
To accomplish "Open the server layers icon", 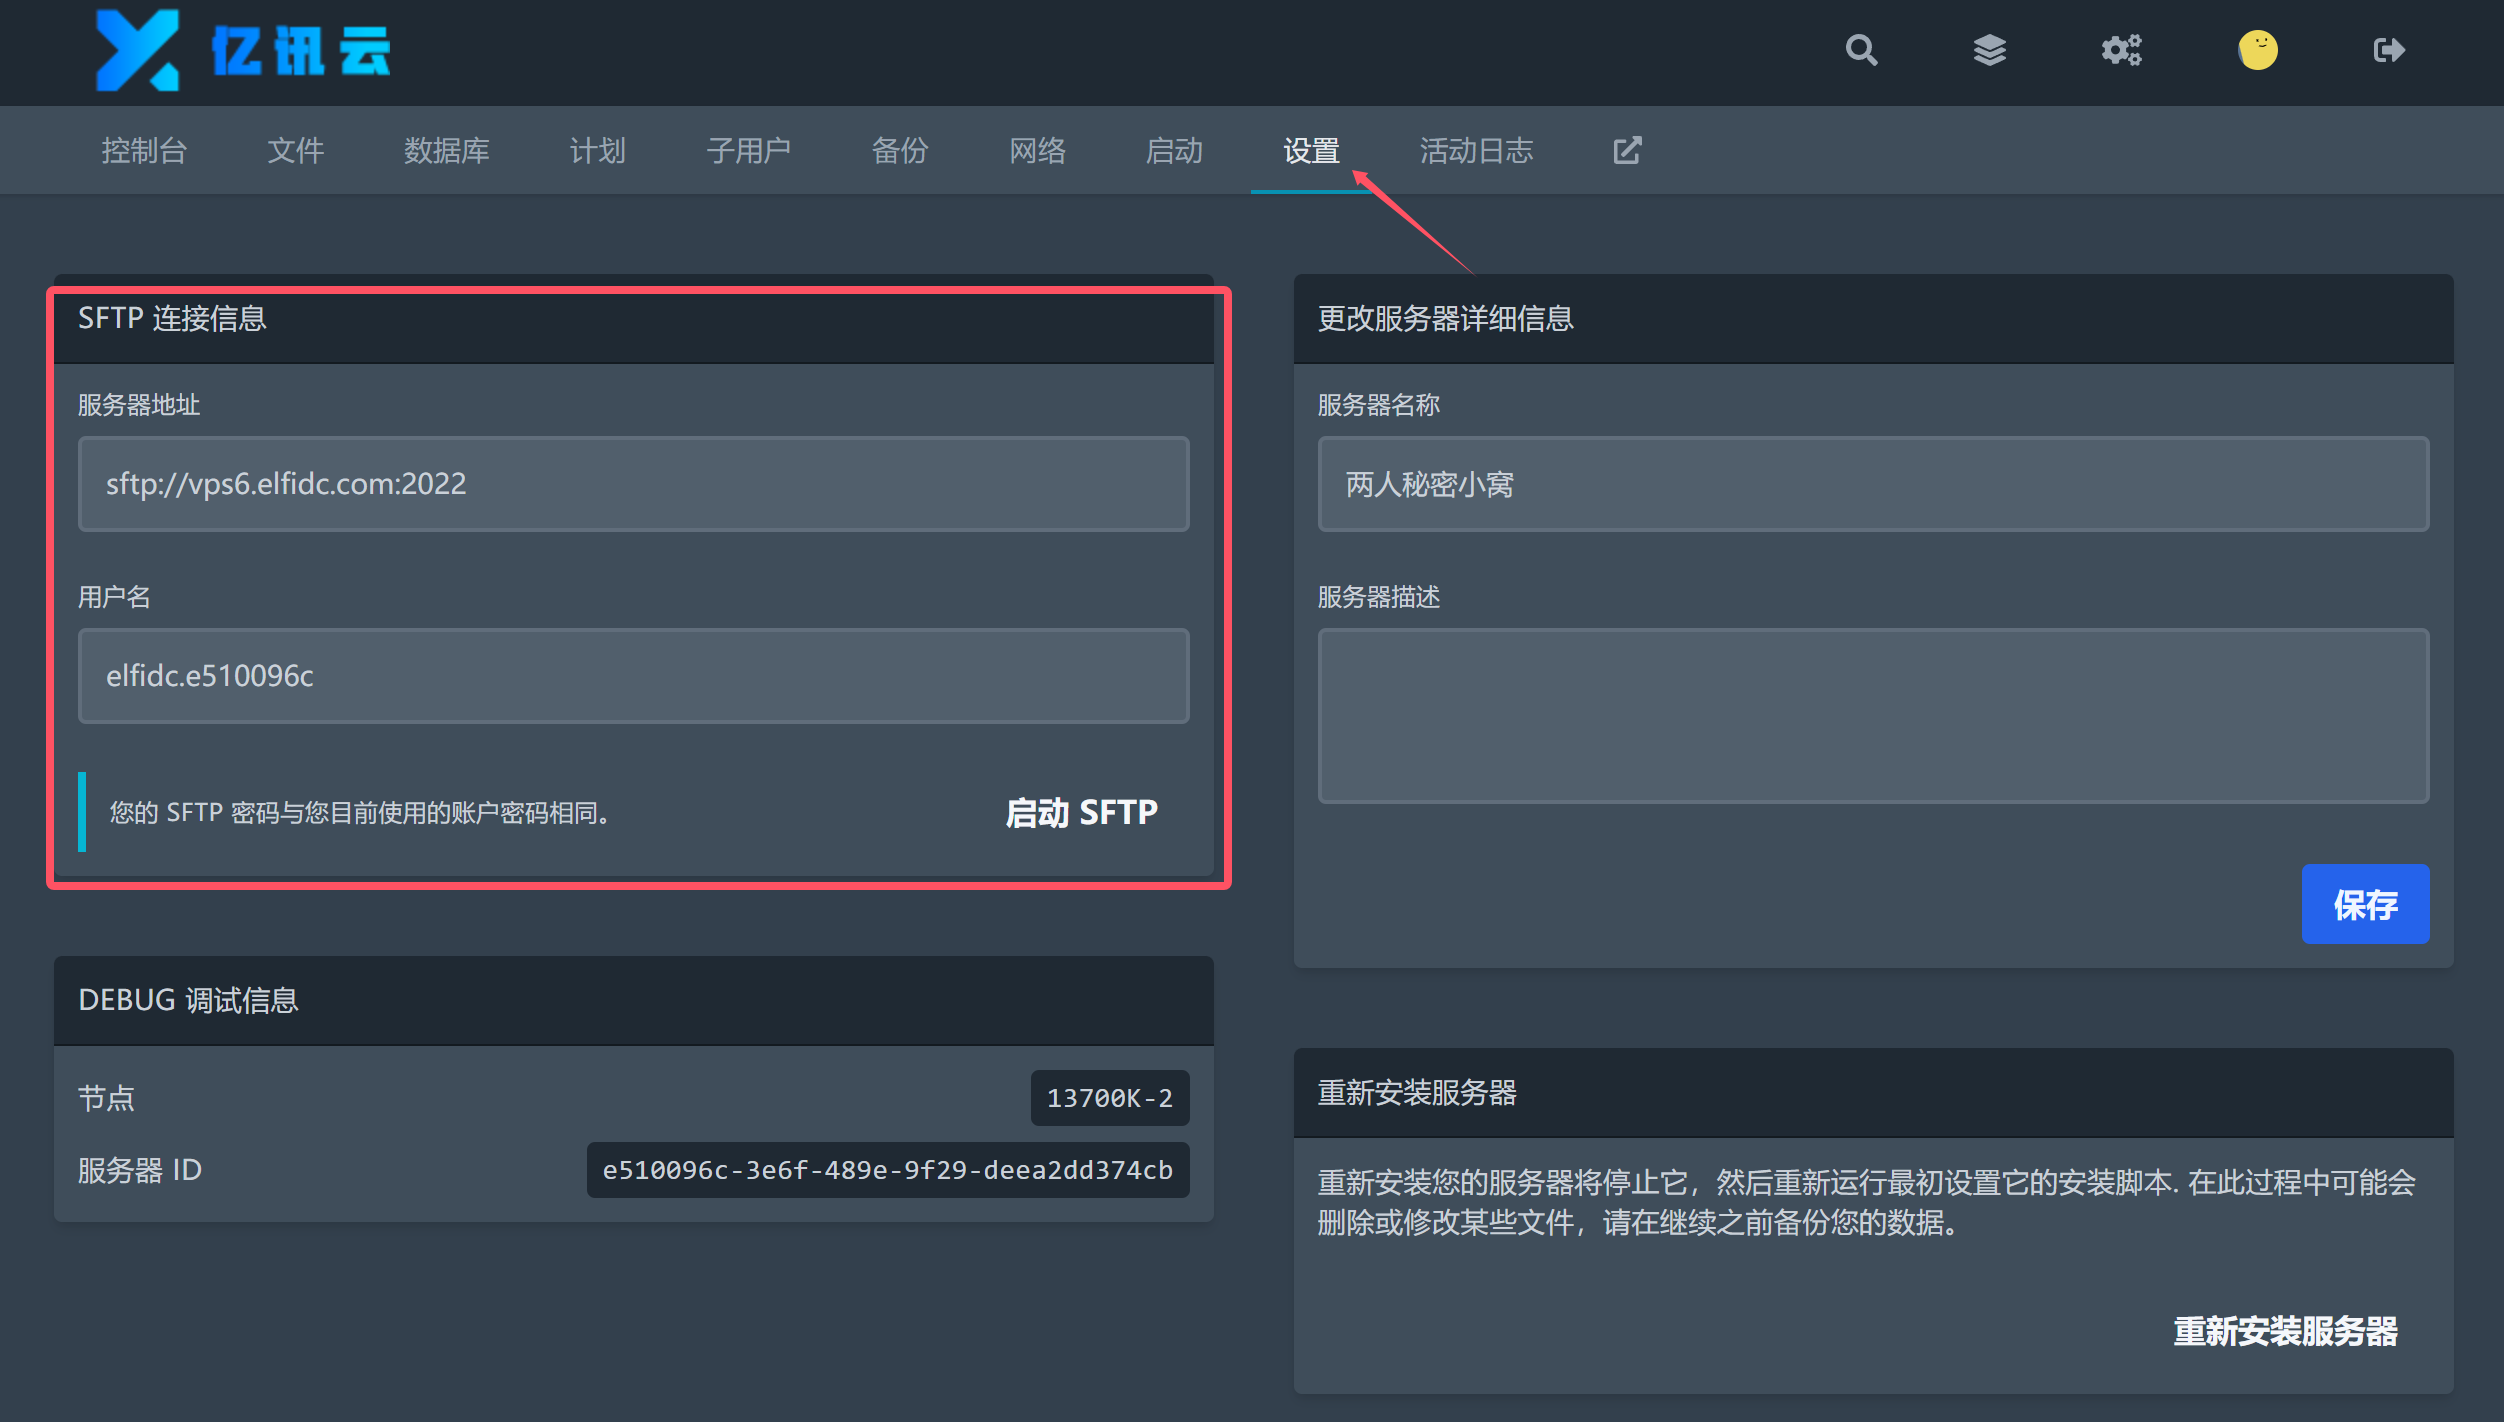I will (x=1989, y=50).
